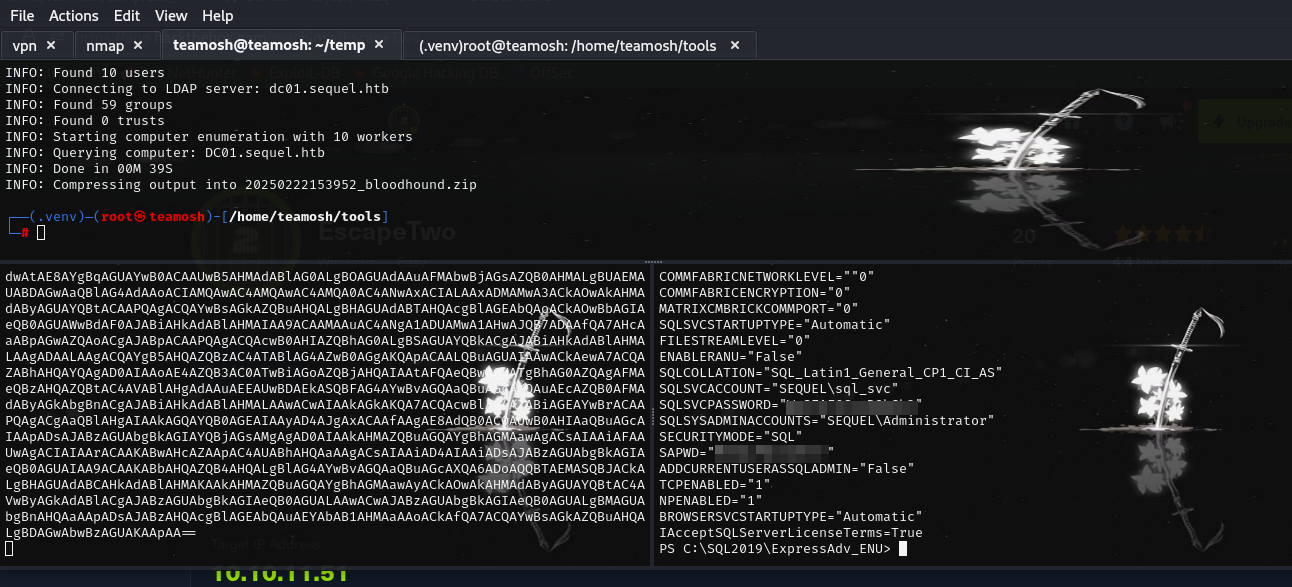Open the Edit menu
Screen dimensions: 1292x587
pyautogui.click(x=127, y=16)
